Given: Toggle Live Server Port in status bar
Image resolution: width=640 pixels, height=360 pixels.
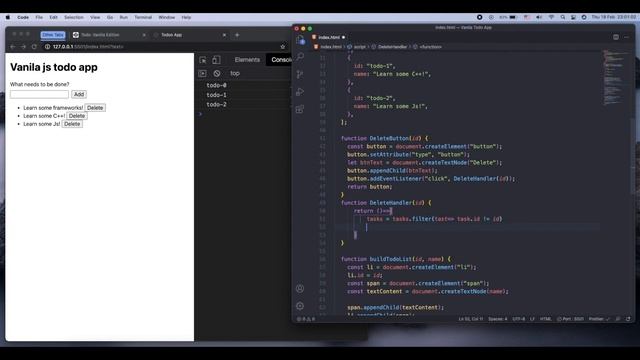Looking at the screenshot, I should tap(570, 319).
